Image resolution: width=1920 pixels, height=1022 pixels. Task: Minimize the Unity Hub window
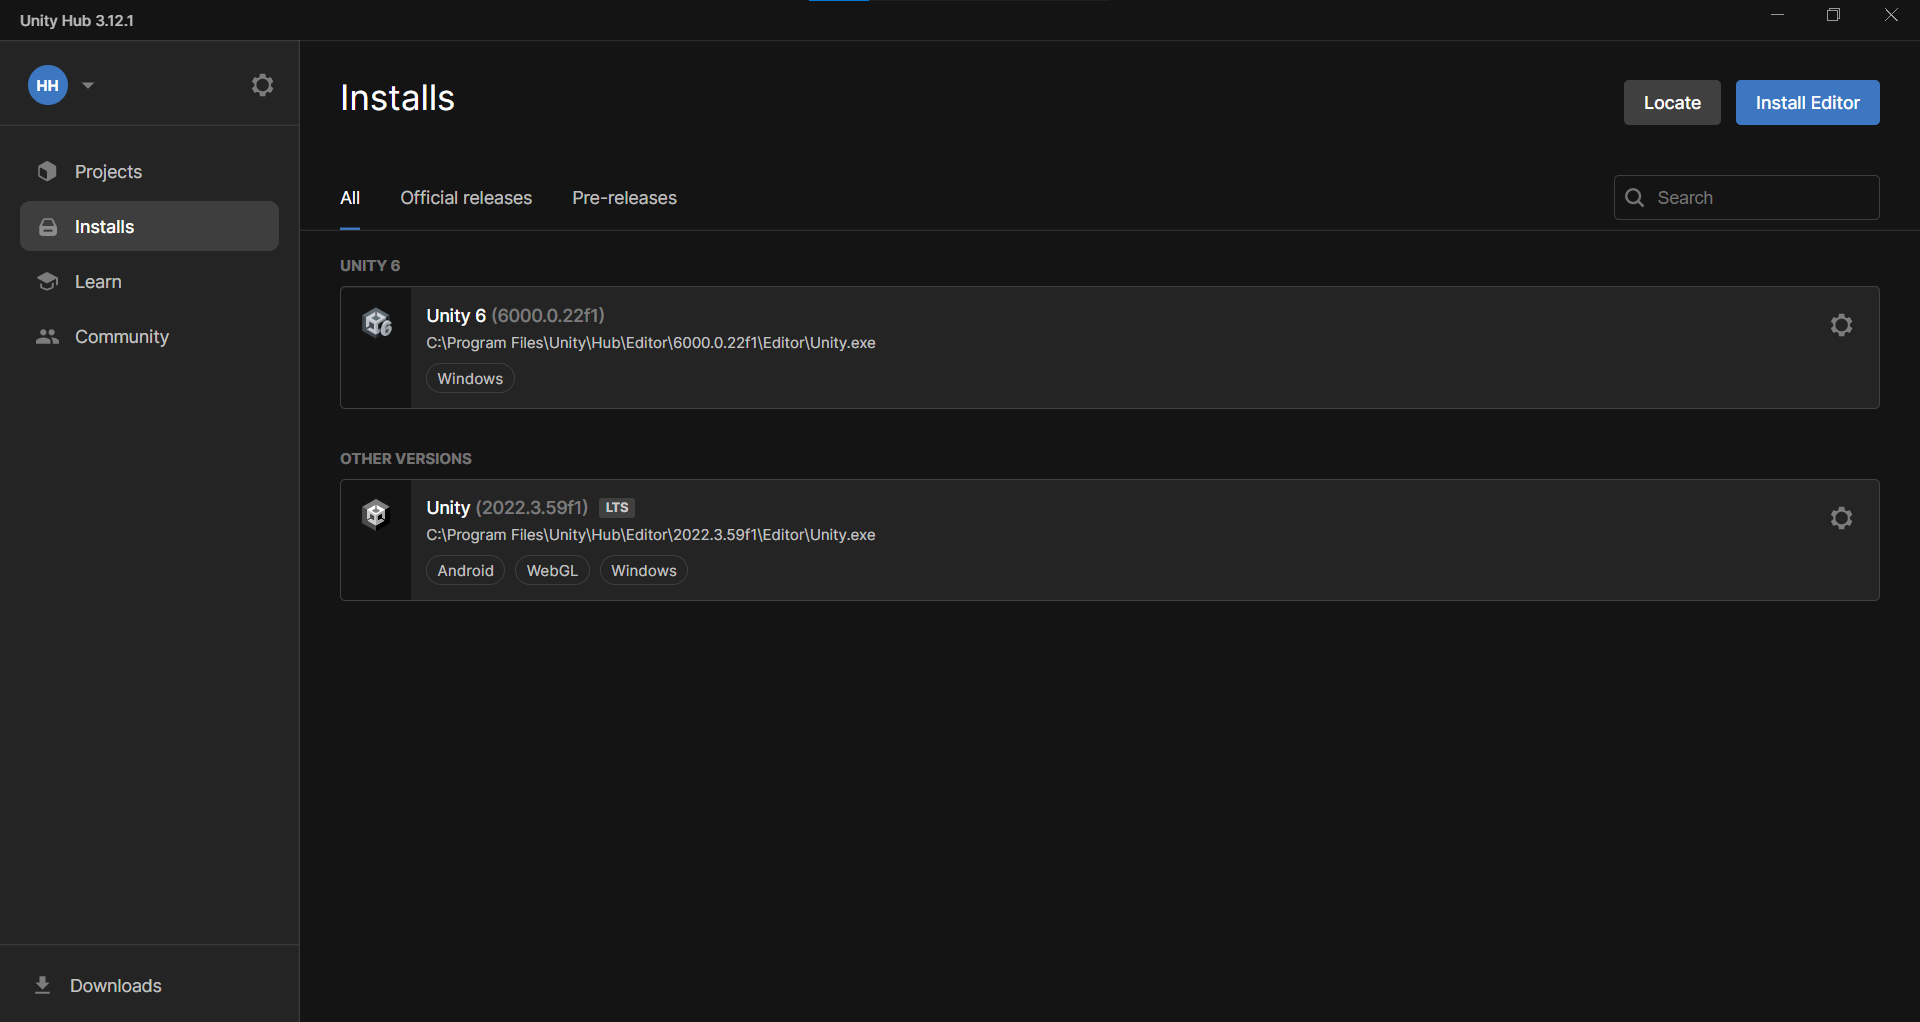click(x=1777, y=15)
